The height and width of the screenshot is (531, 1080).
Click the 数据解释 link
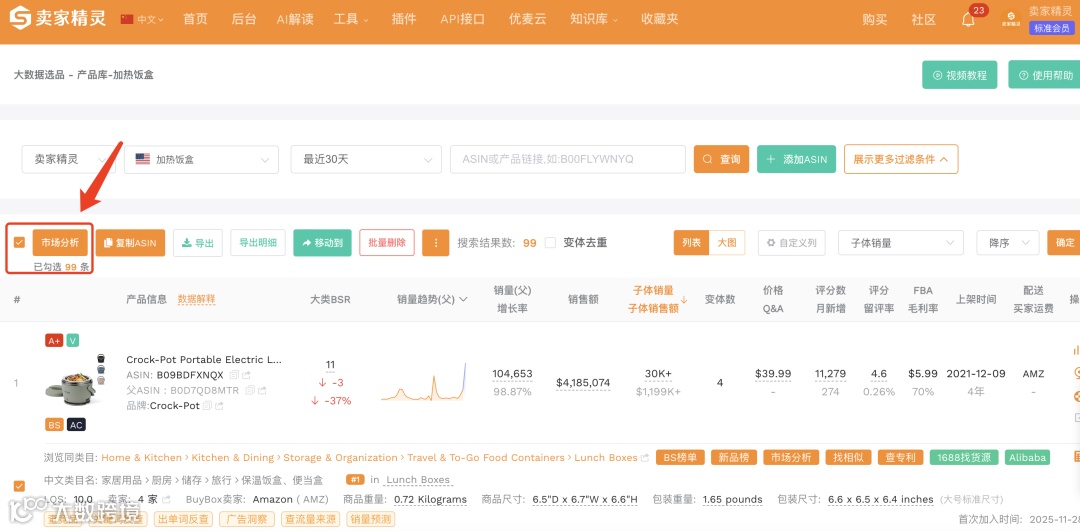tap(196, 300)
